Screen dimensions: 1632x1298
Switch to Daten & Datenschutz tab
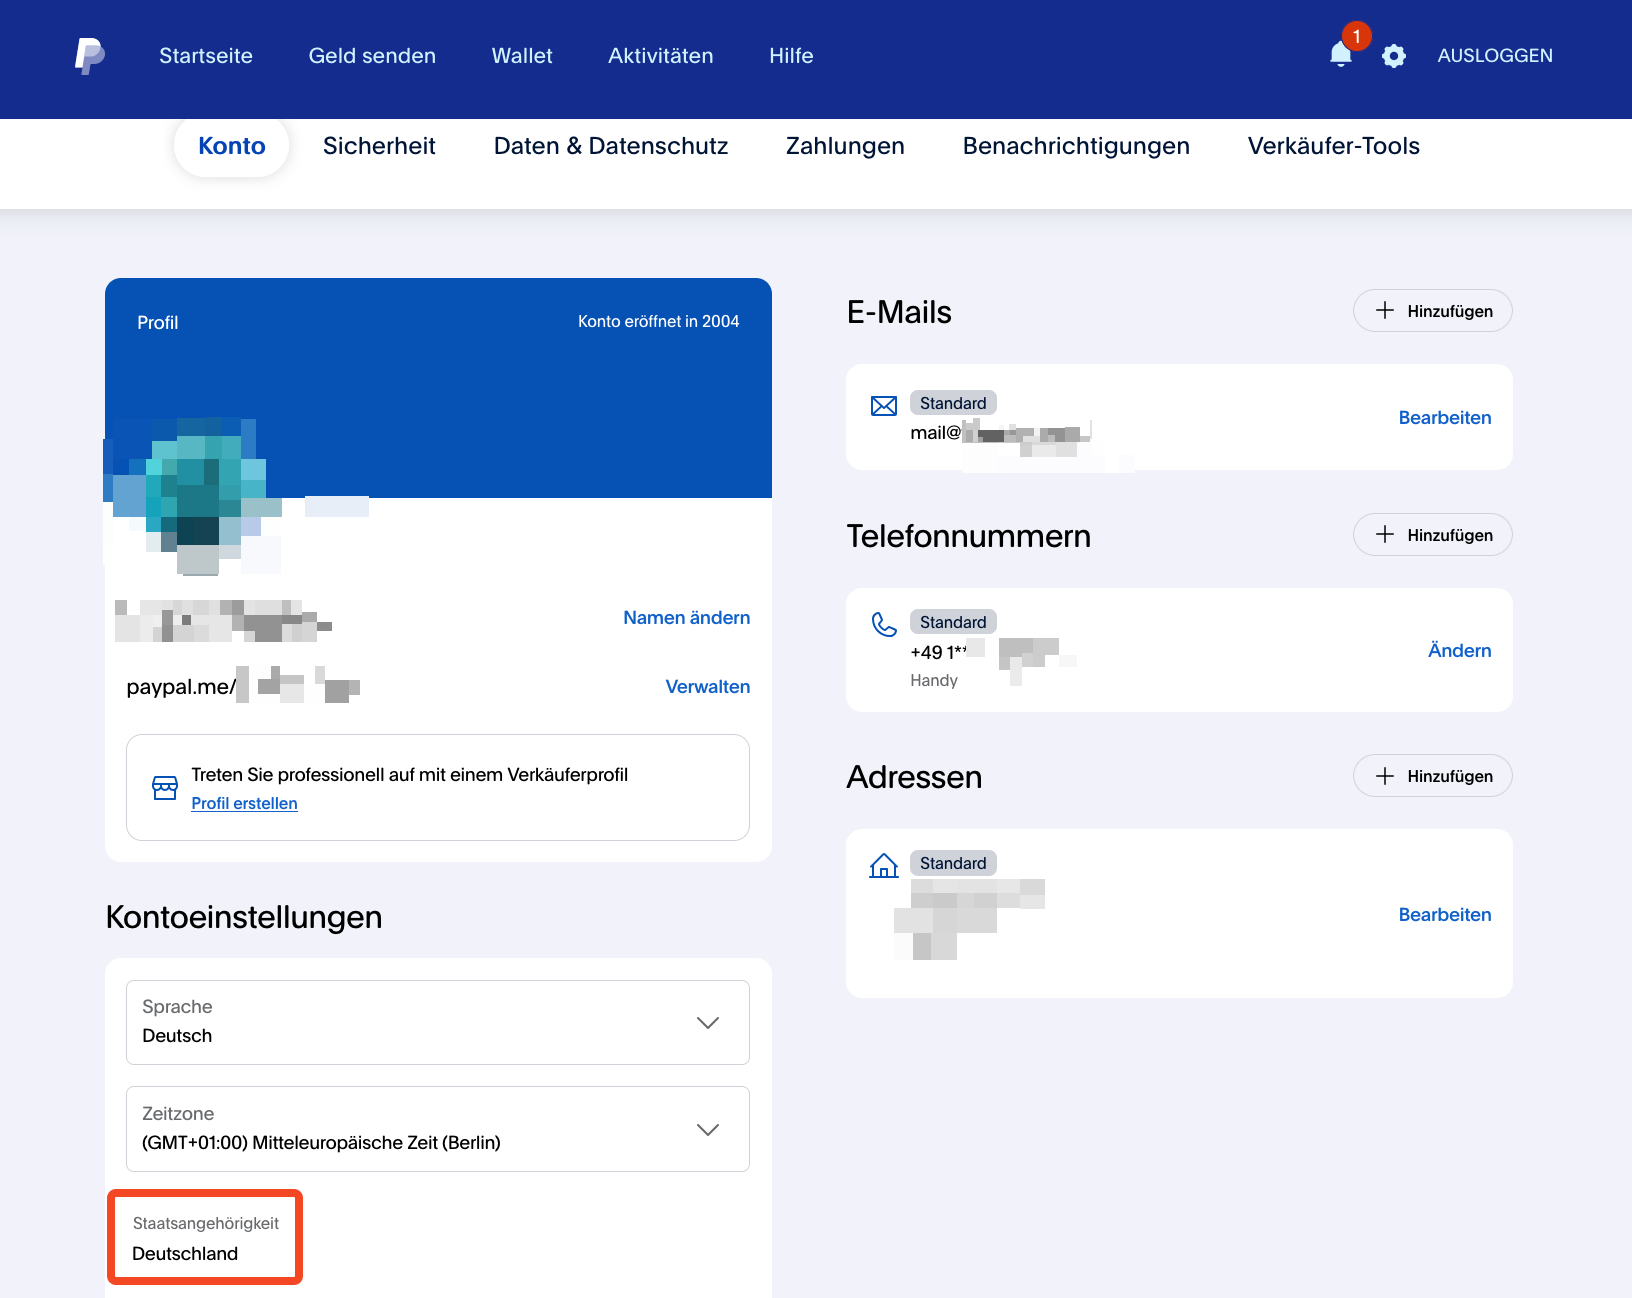[x=611, y=146]
